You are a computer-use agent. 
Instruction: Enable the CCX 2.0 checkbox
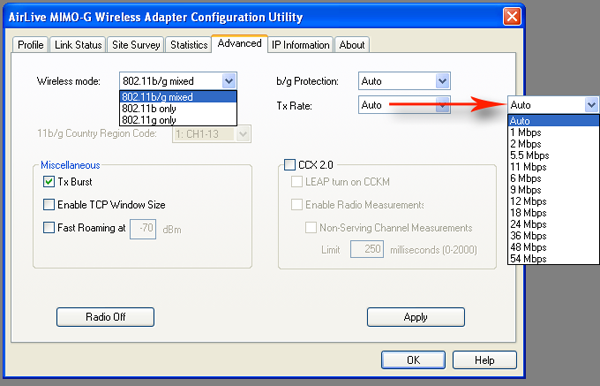pos(290,165)
